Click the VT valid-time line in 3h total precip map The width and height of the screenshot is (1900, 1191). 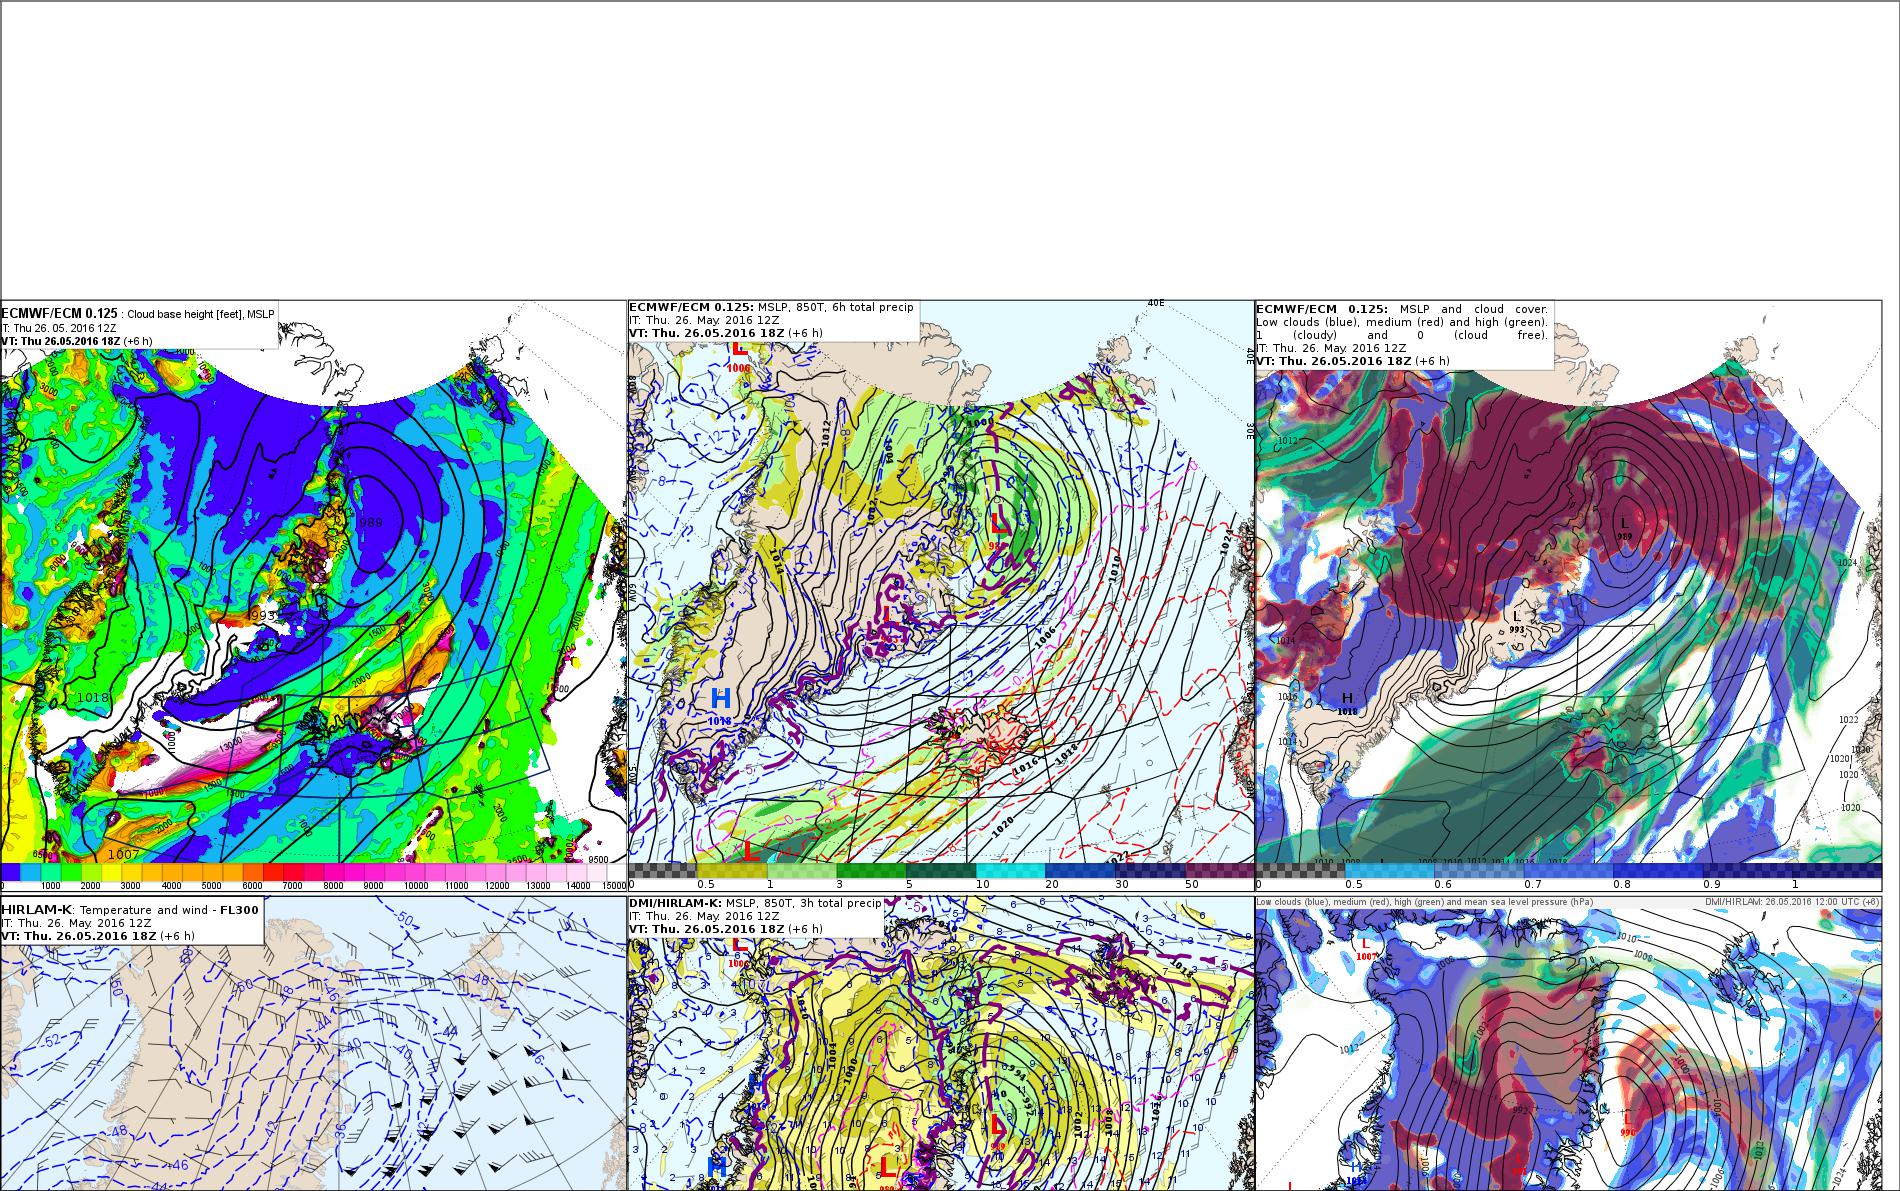pyautogui.click(x=726, y=929)
